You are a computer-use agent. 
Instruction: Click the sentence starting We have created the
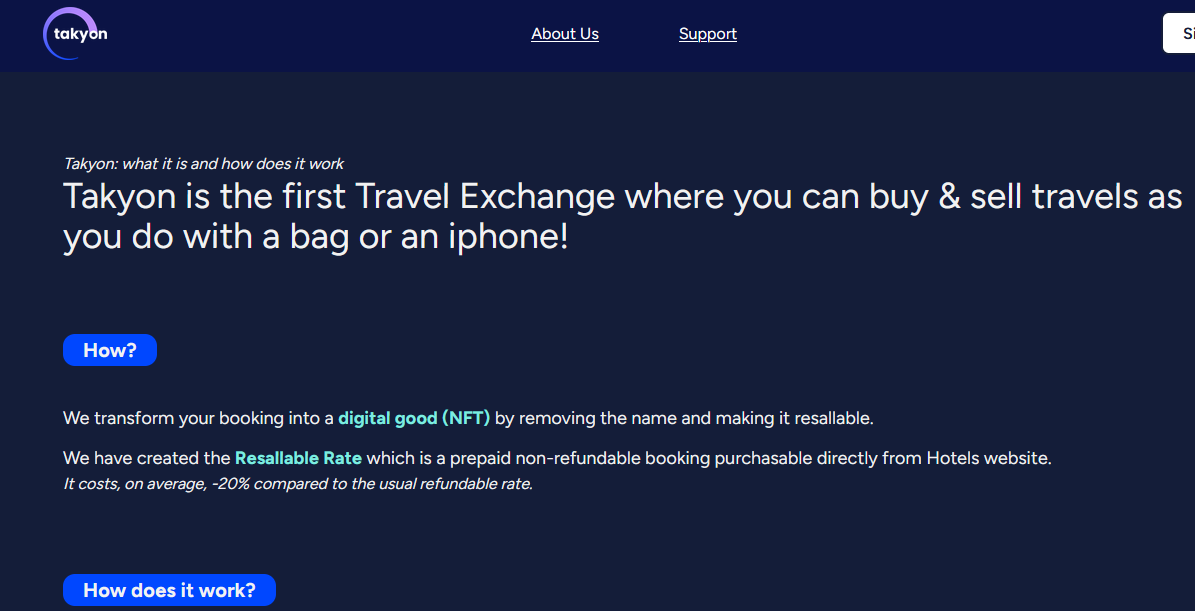(557, 459)
